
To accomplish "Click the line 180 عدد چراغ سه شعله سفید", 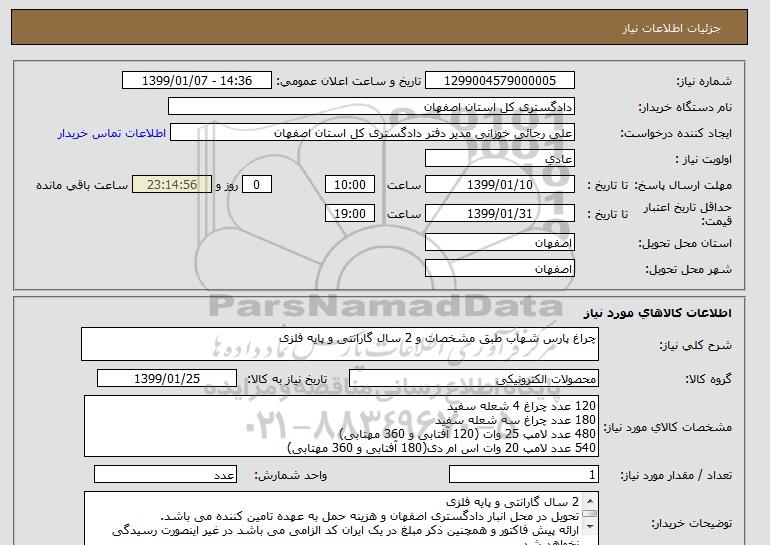I will tap(515, 420).
